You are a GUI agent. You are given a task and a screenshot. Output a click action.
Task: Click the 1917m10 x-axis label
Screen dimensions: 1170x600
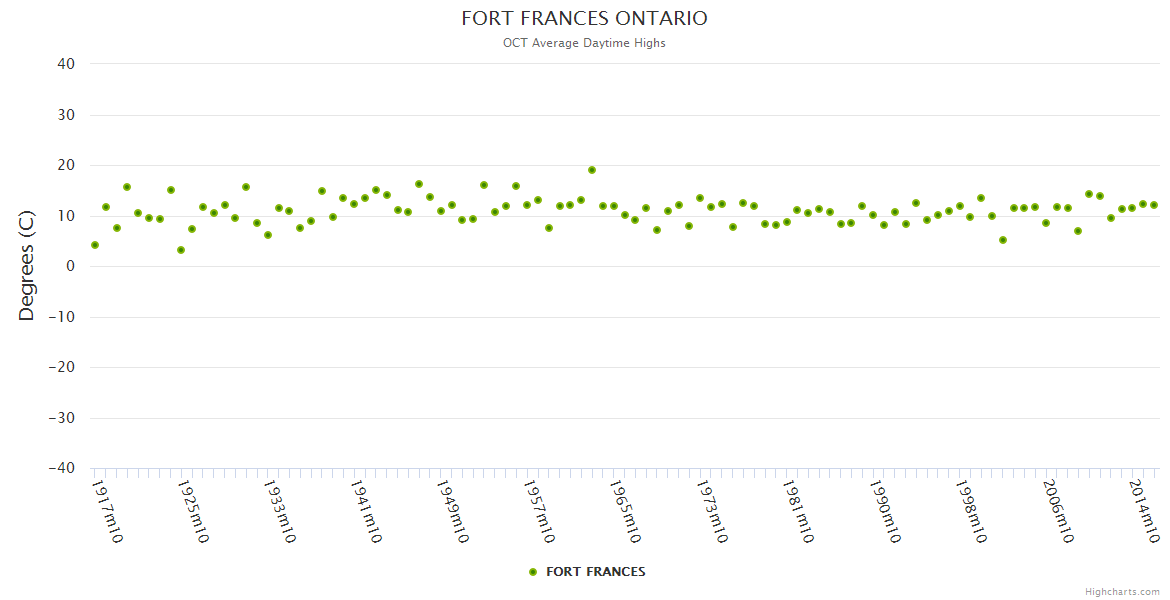click(107, 511)
